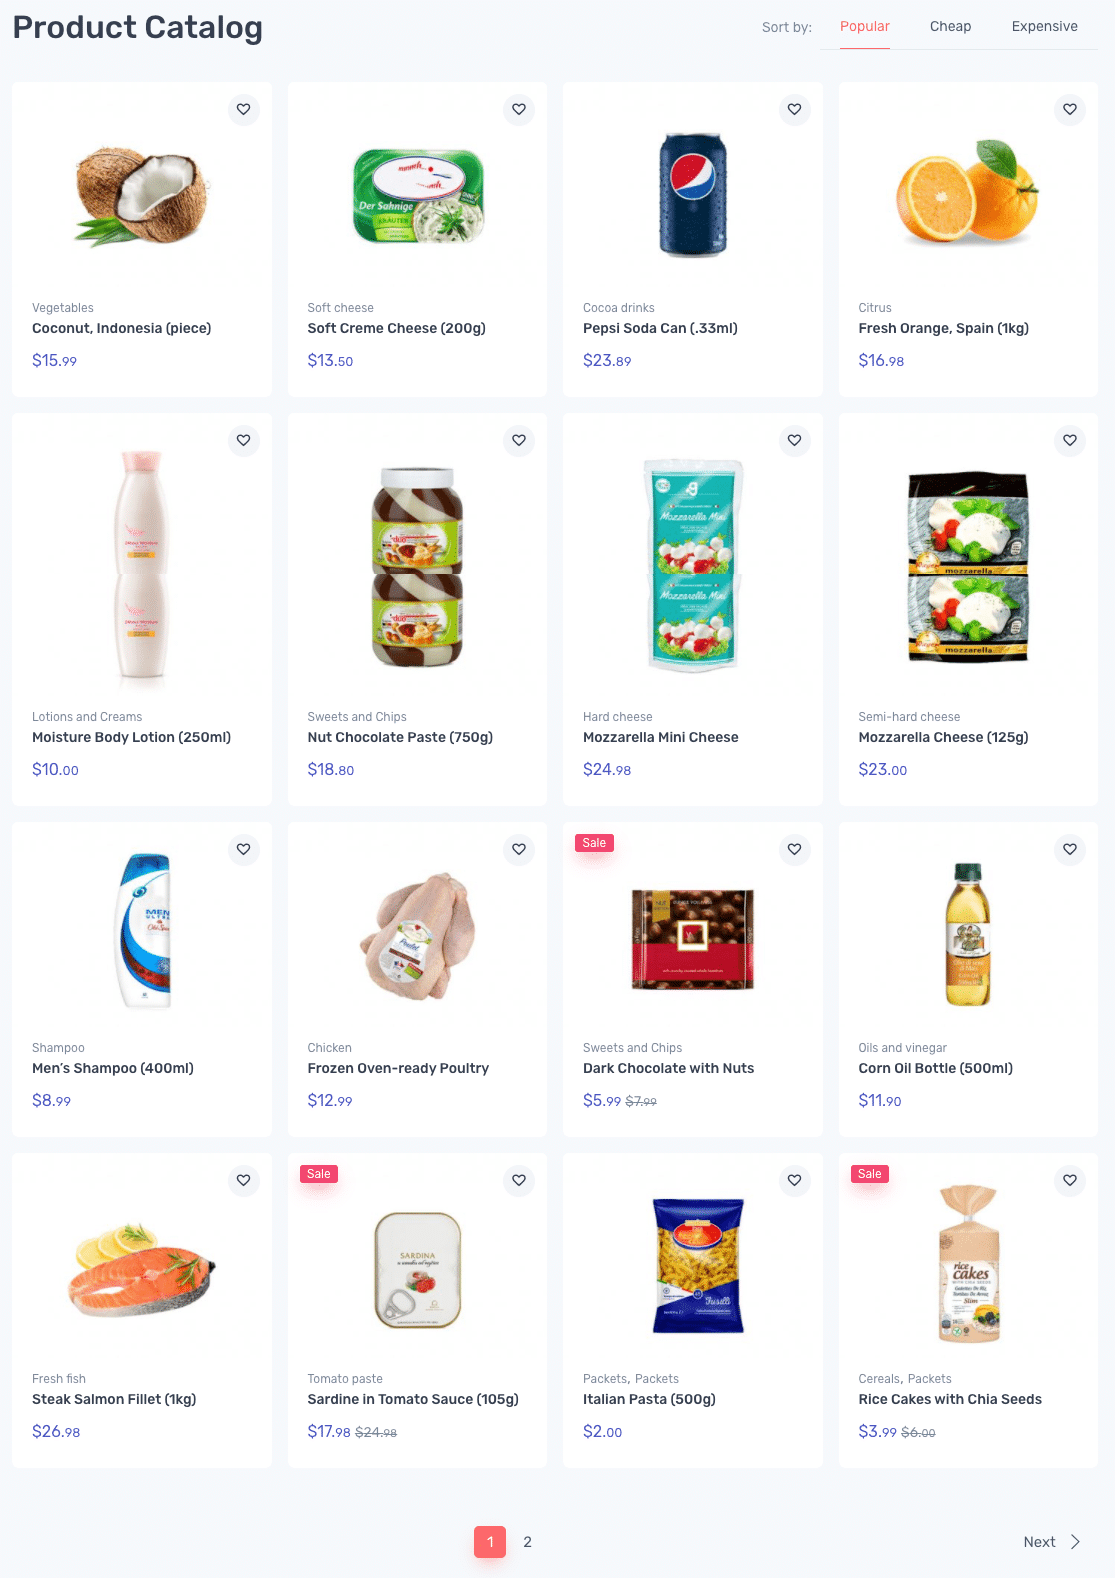Open the Sardine in Tomato Sauce title
The height and width of the screenshot is (1578, 1115).
(413, 1399)
